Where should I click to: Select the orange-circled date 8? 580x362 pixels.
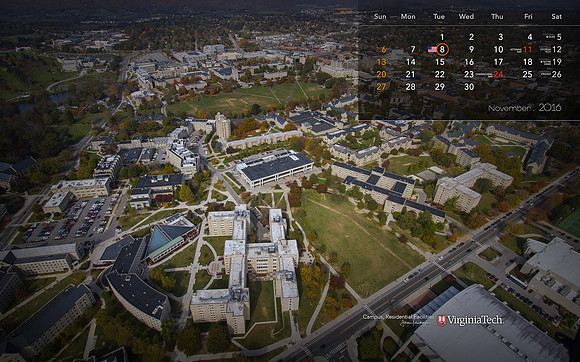(442, 49)
